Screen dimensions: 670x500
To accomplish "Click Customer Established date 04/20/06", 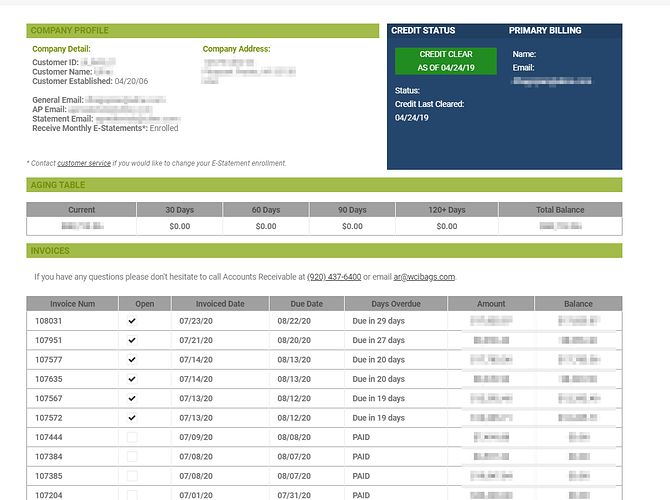I will click(131, 81).
